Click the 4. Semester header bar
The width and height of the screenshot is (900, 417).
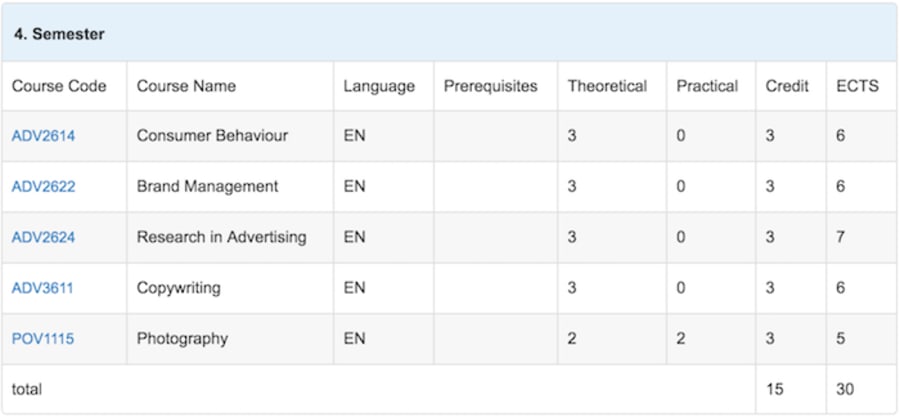pos(450,34)
